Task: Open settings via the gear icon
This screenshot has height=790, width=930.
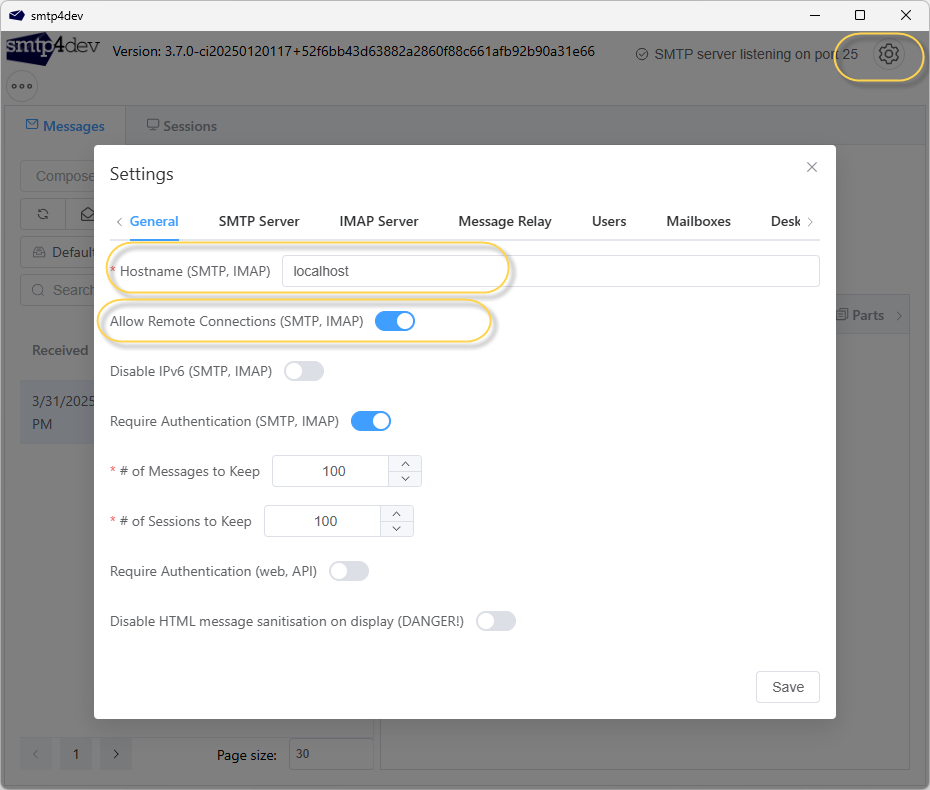Action: click(x=888, y=54)
